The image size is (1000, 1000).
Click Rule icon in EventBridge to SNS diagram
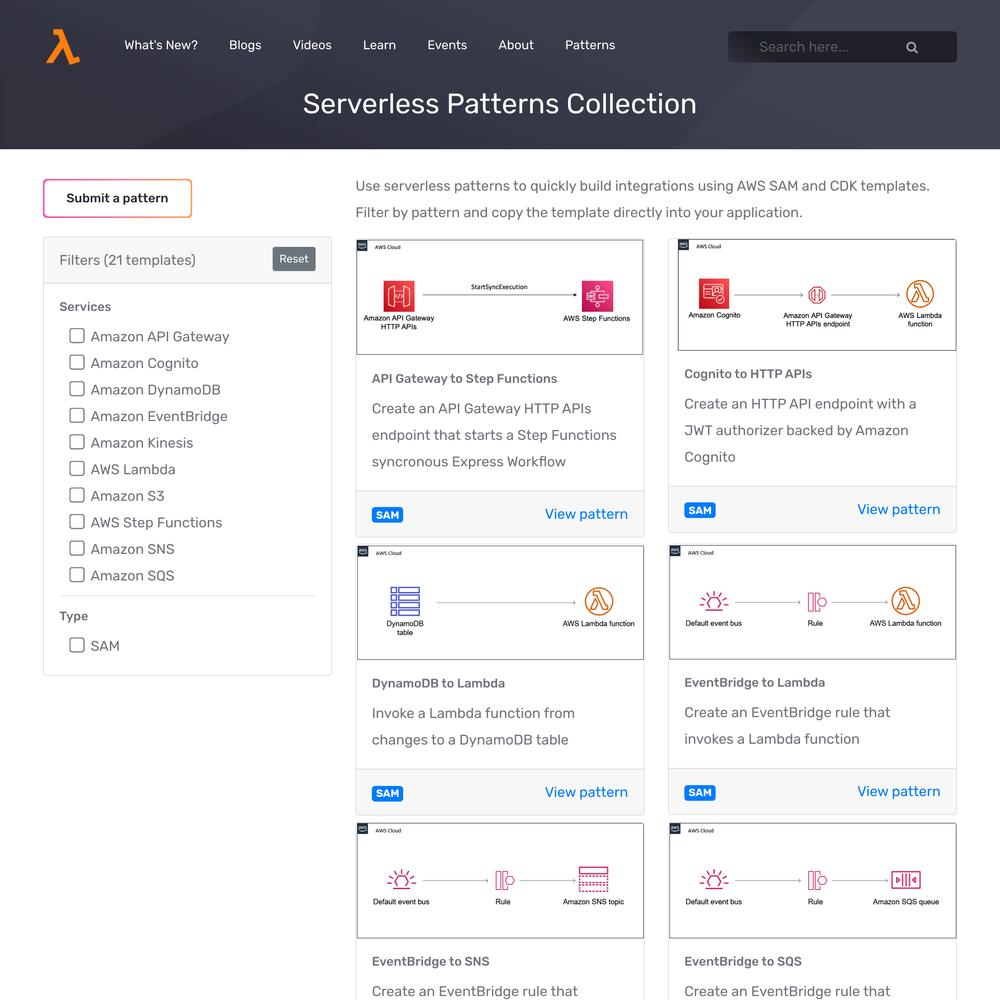click(x=504, y=880)
